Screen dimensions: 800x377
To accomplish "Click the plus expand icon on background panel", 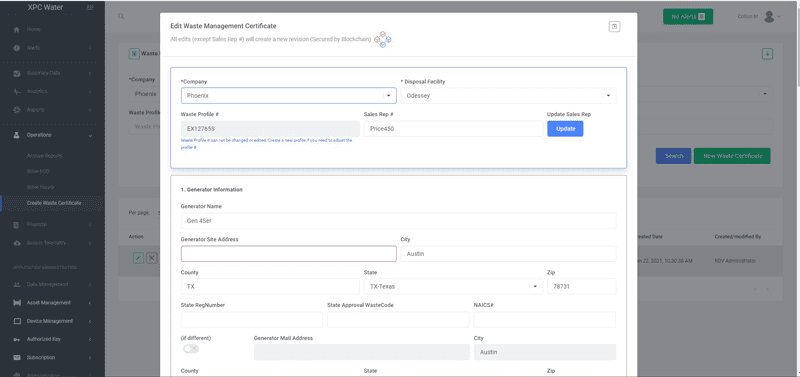I will tap(767, 54).
